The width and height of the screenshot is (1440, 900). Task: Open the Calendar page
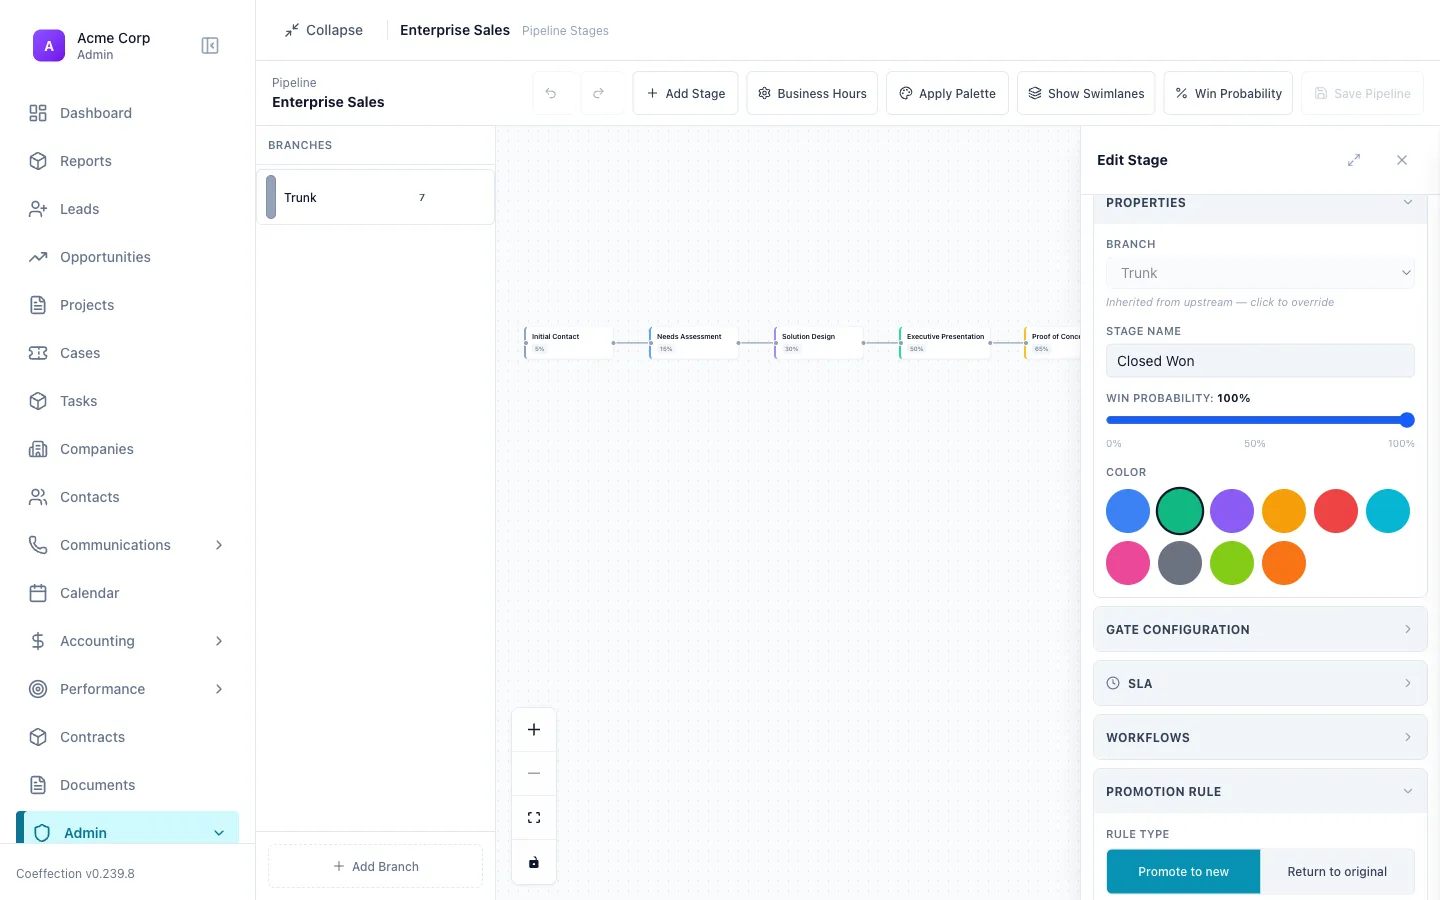[128, 593]
